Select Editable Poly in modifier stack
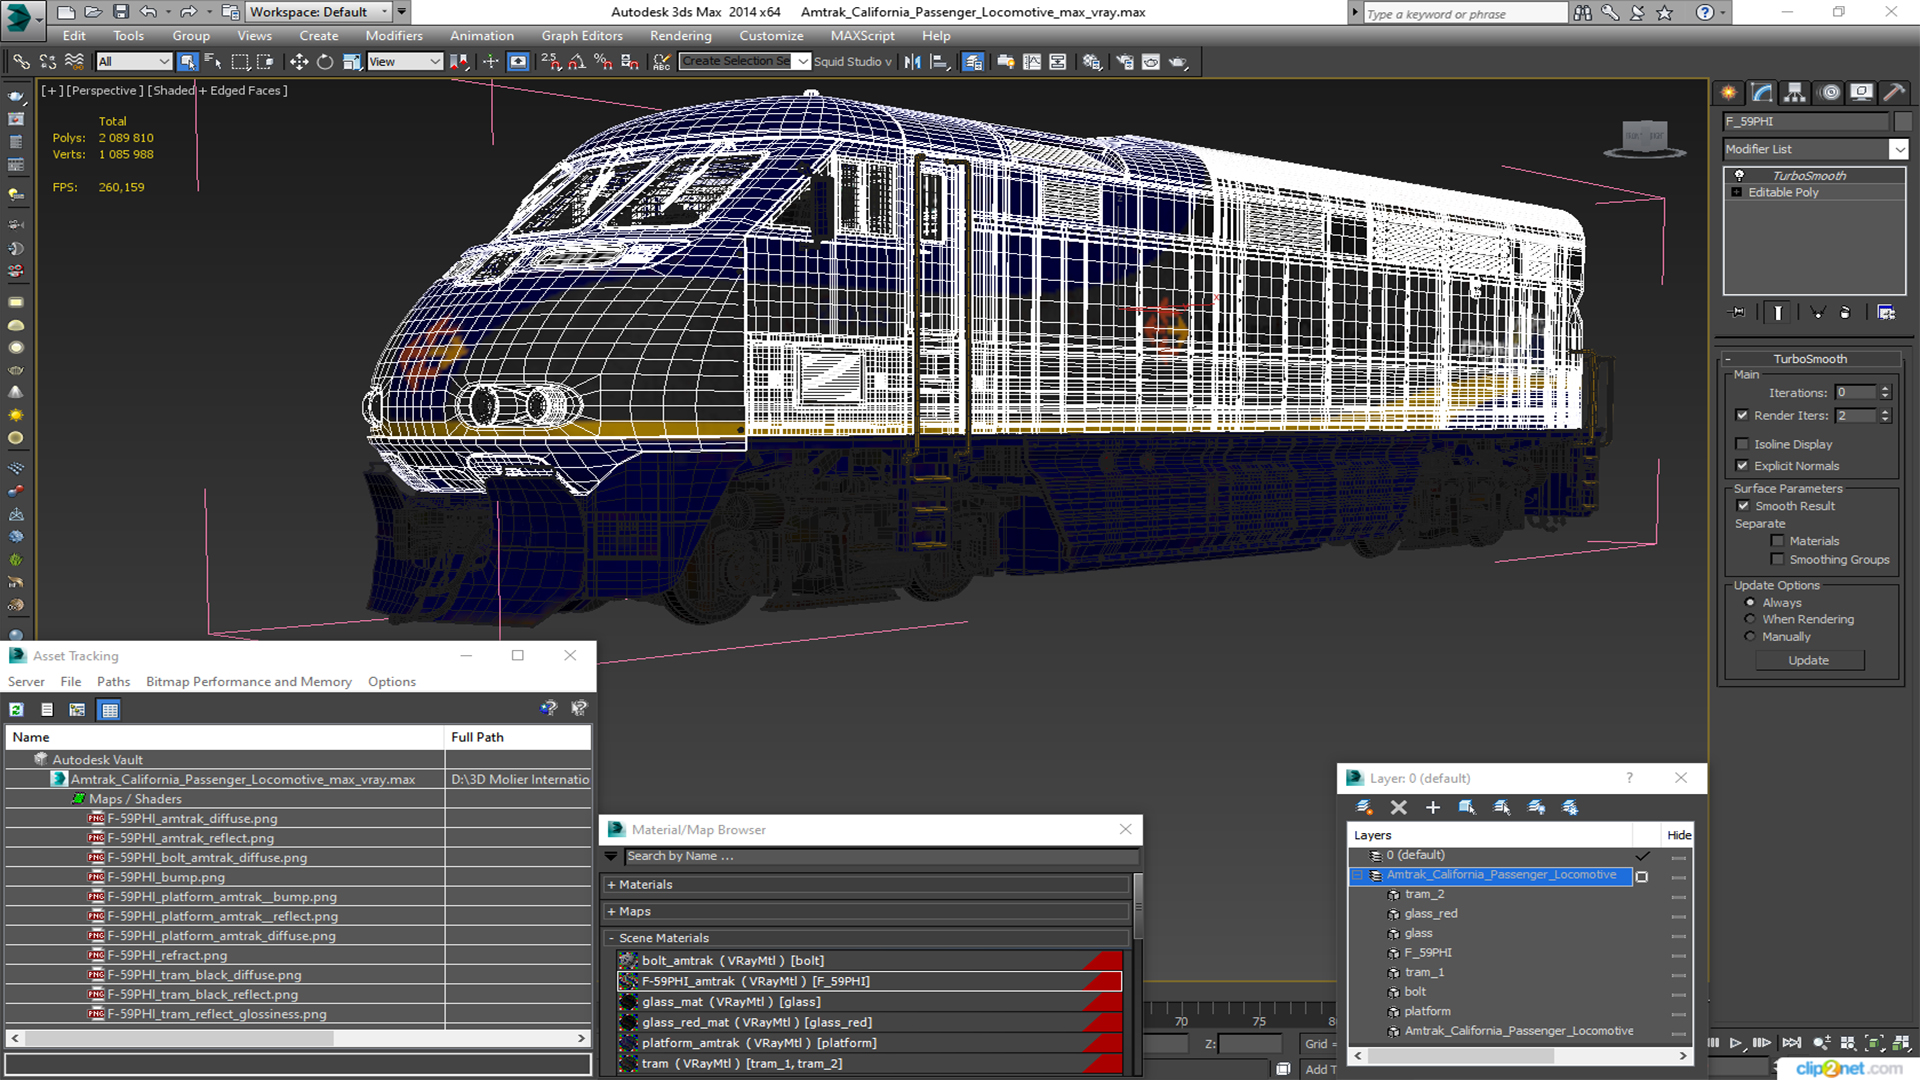1920x1080 pixels. tap(1783, 193)
